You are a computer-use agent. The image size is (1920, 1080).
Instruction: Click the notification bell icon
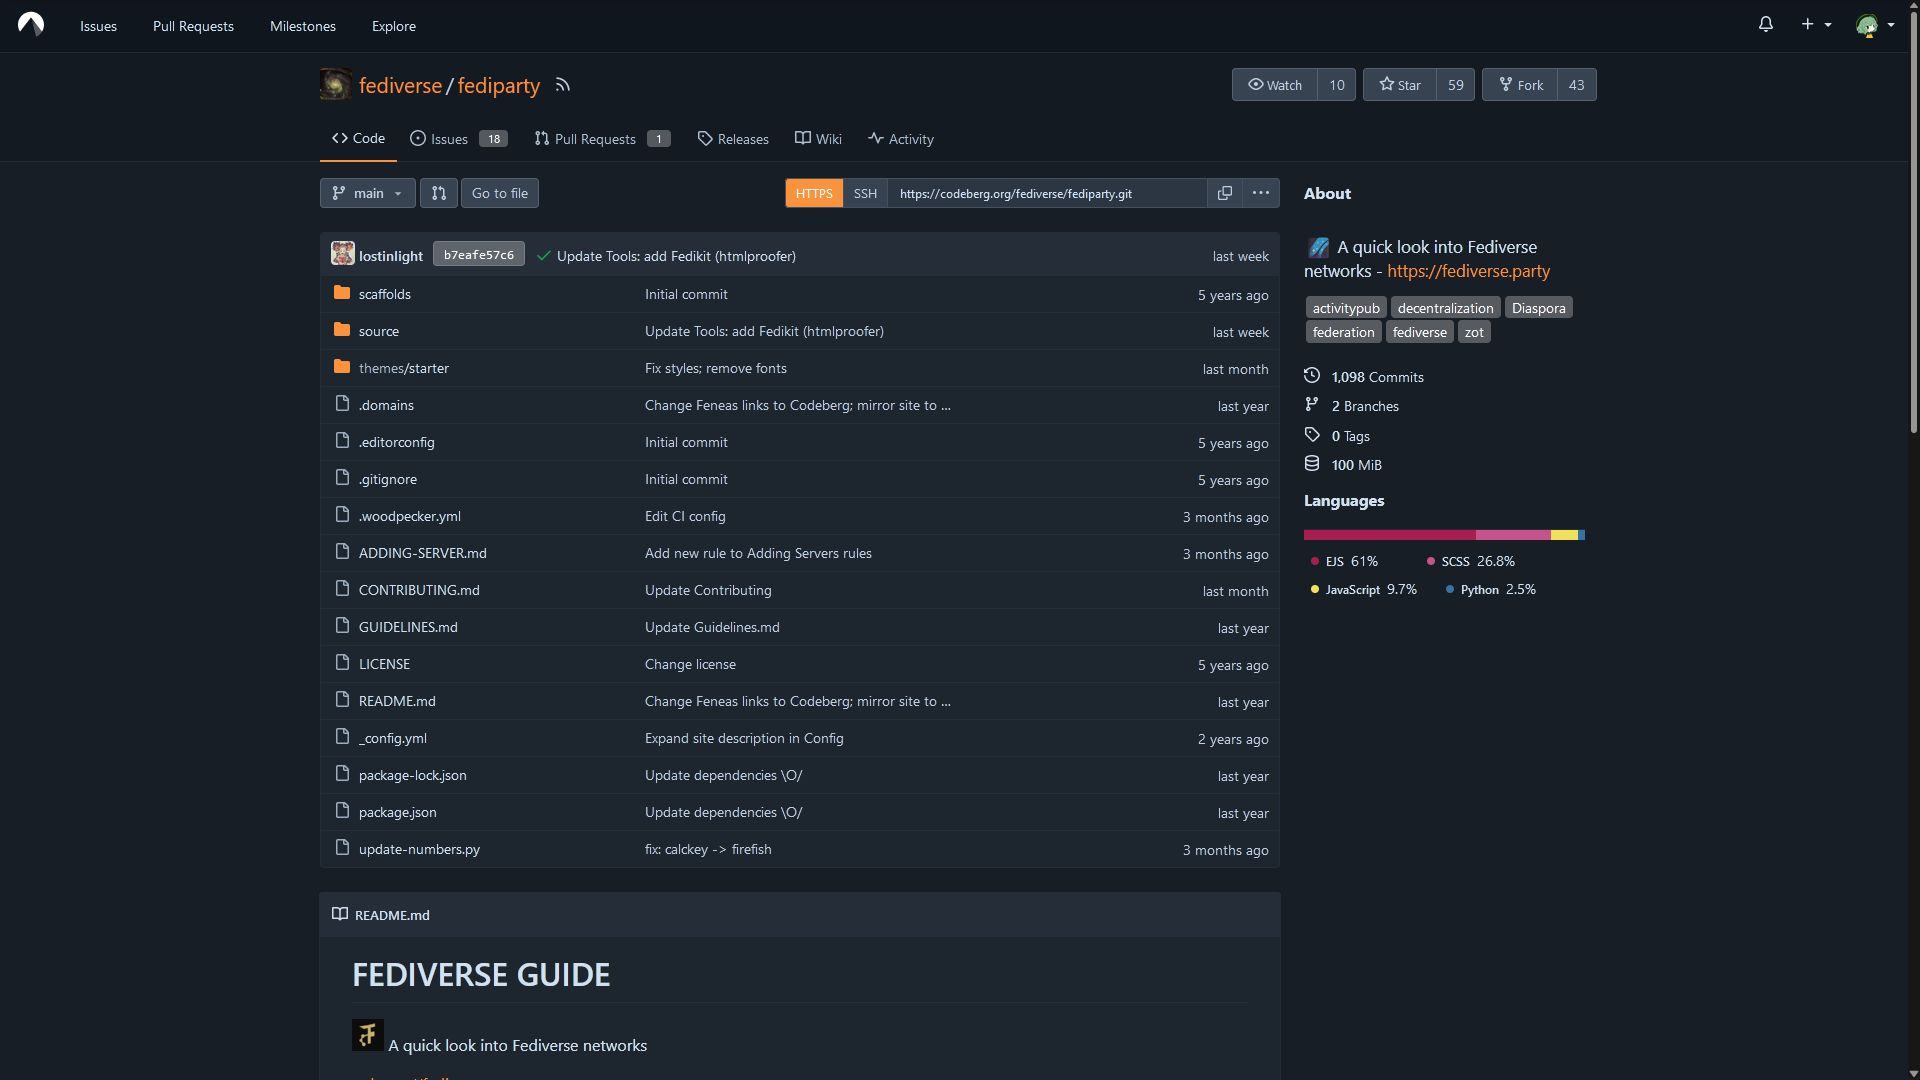(x=1766, y=24)
